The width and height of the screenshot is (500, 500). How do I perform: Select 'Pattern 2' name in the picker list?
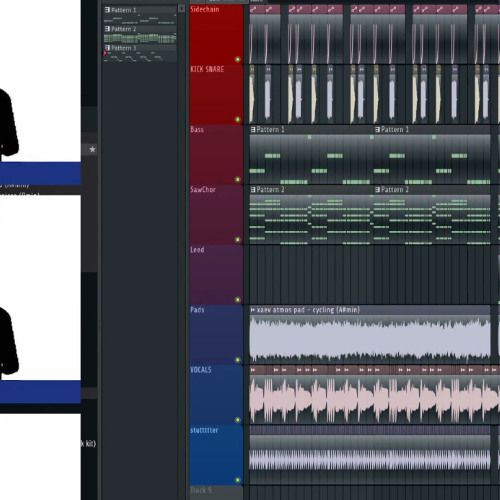(124, 29)
